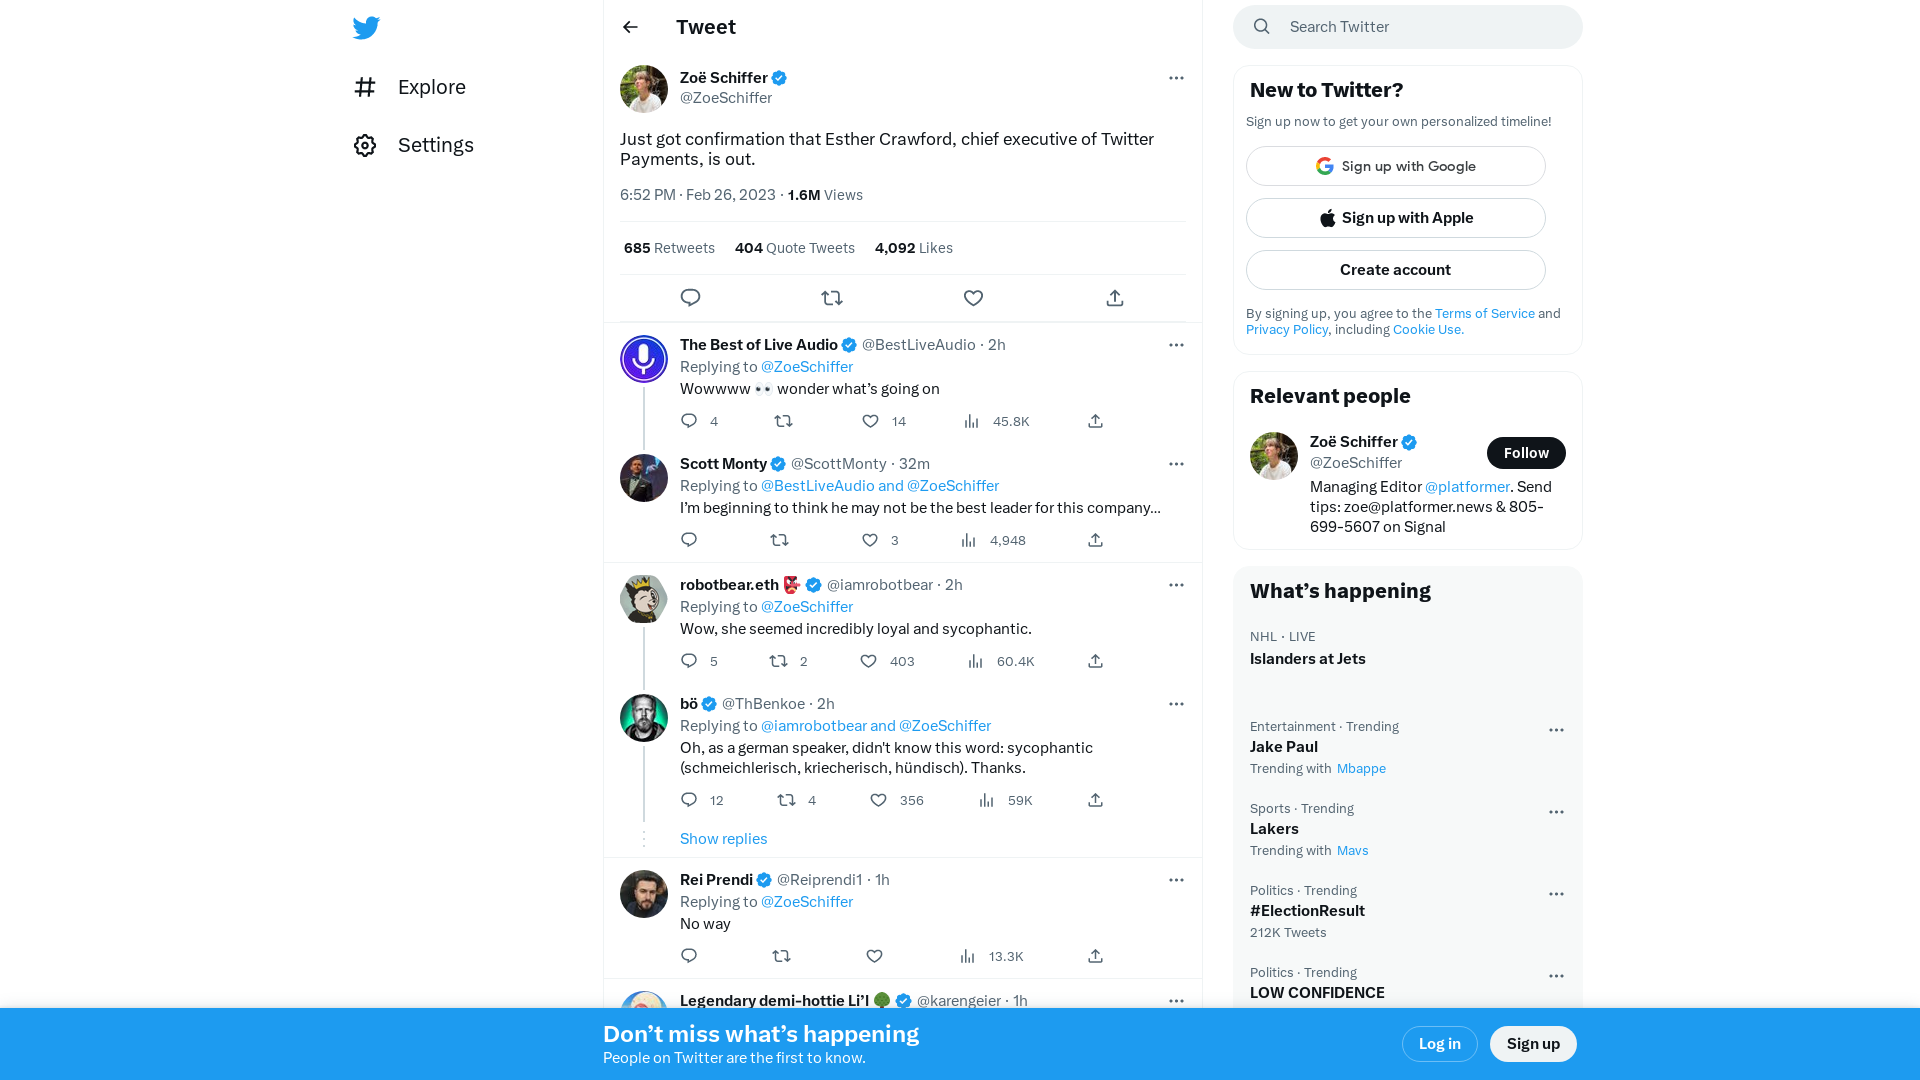Click the Follow button for Zoë Schiffer

point(1526,452)
